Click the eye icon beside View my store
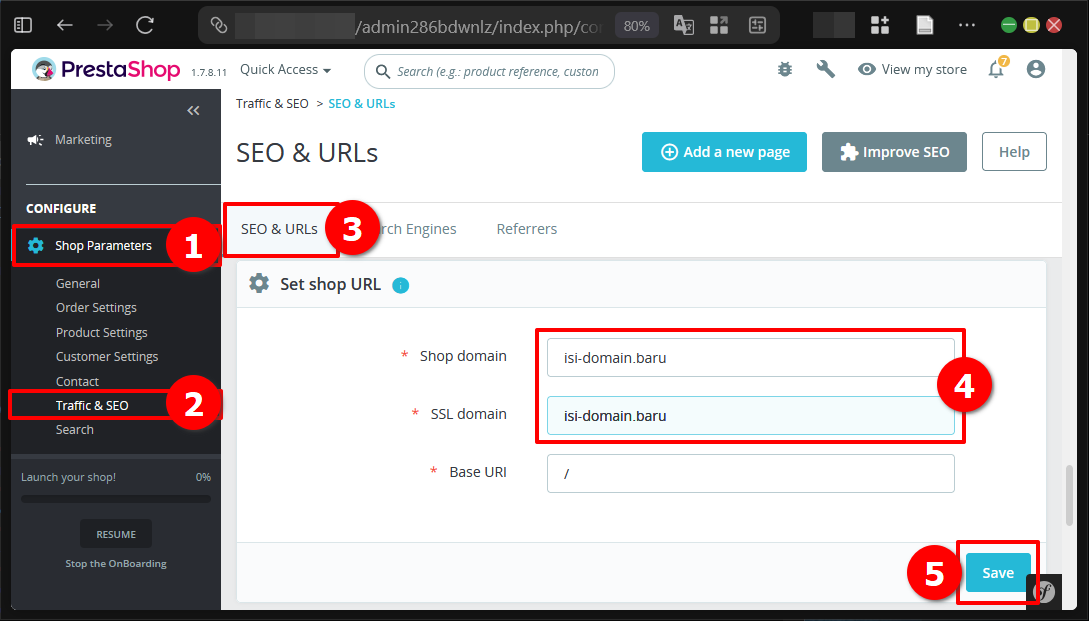The width and height of the screenshot is (1089, 621). [866, 69]
